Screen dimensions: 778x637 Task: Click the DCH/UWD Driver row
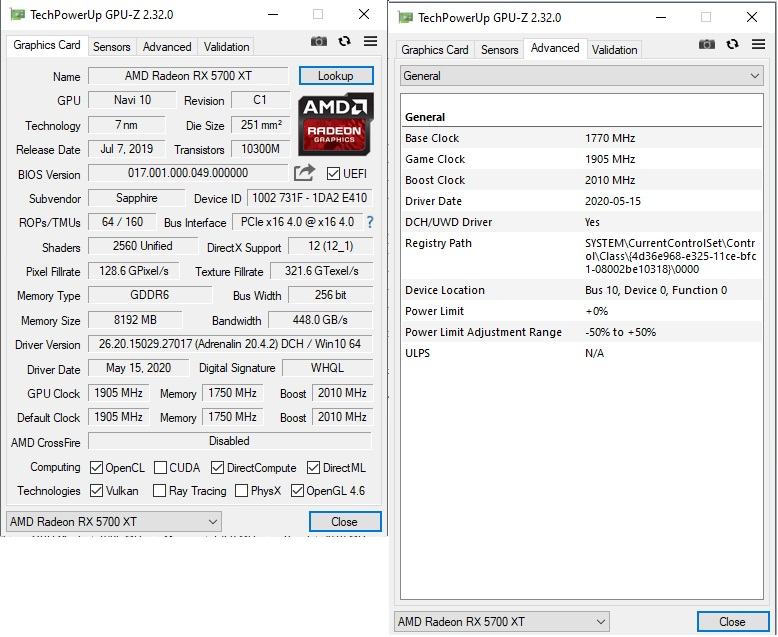582,222
